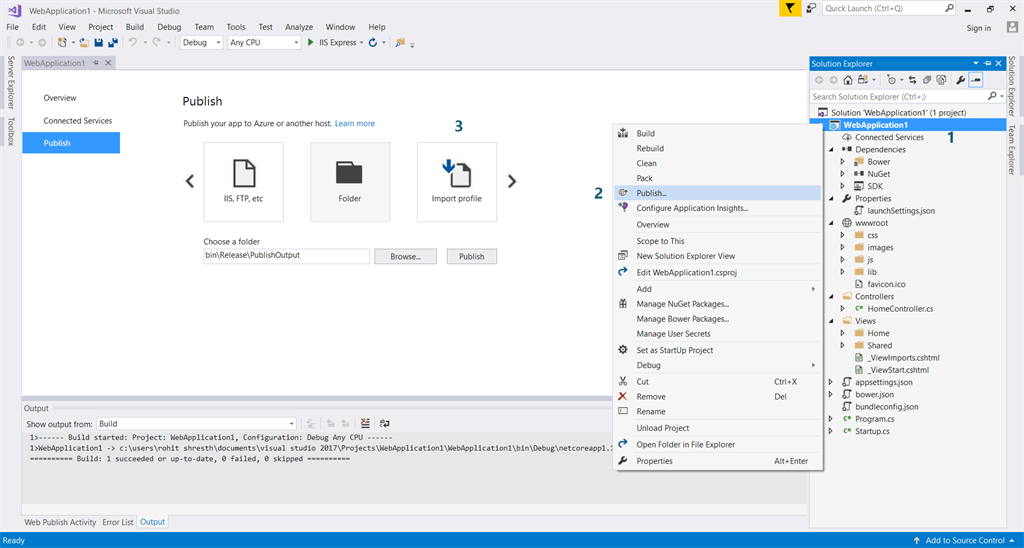1024x548 pixels.
Task: Click the Browse... button
Action: 405,256
